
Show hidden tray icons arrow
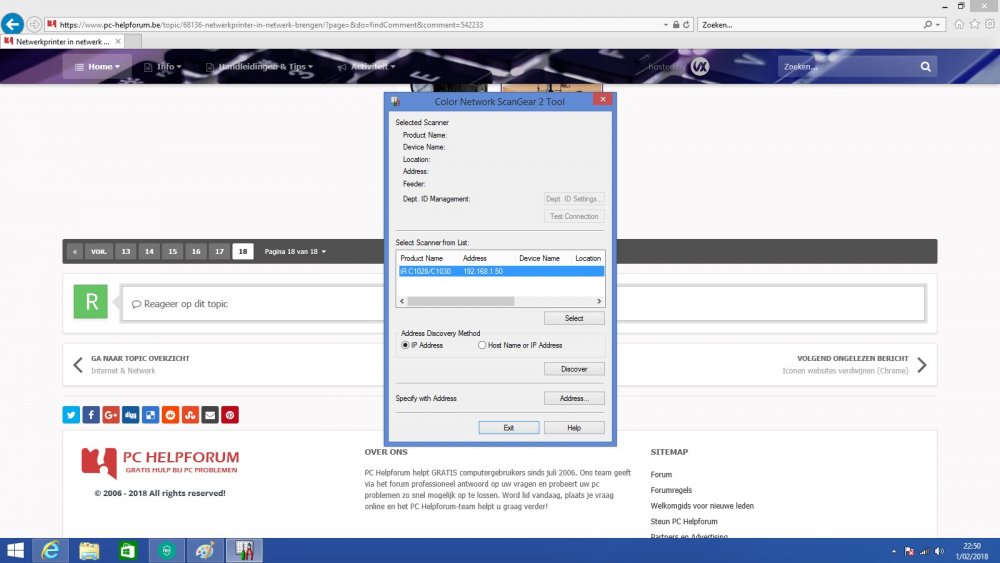893,552
